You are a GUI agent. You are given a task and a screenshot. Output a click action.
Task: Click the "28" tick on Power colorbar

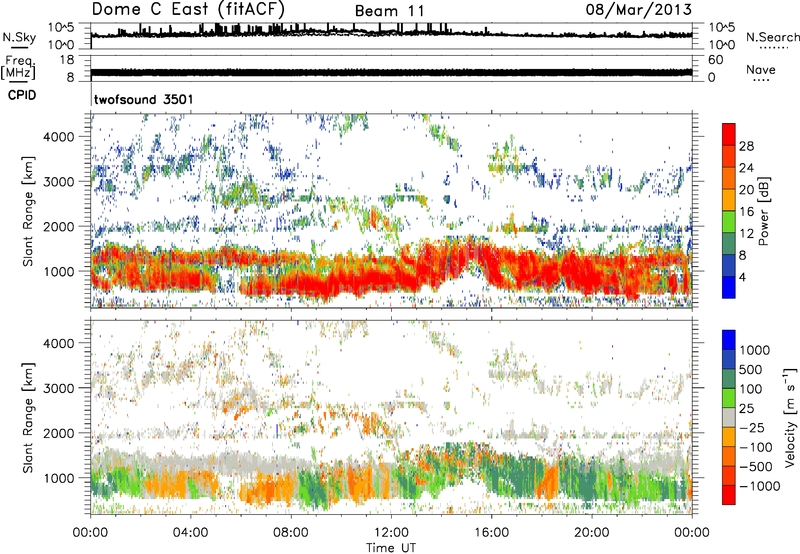click(x=746, y=146)
